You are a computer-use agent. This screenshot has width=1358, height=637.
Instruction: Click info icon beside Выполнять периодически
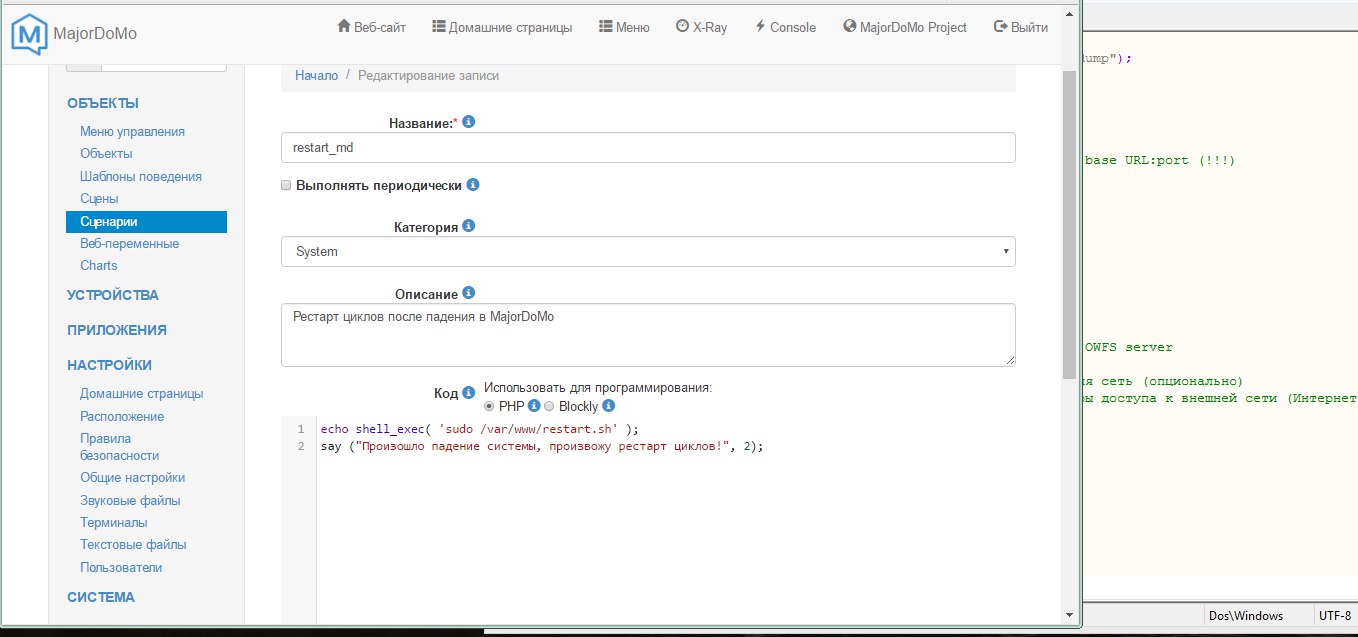473,185
